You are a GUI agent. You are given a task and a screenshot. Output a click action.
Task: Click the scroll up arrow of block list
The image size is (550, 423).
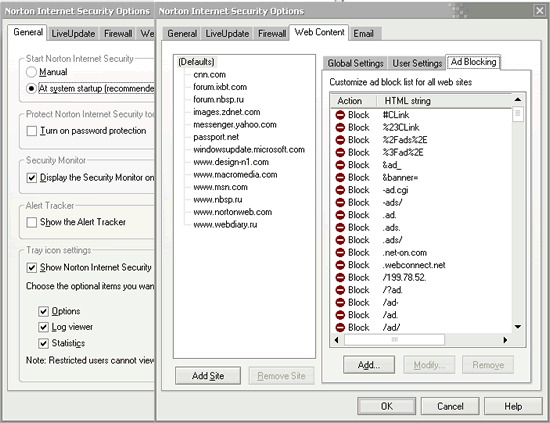[518, 100]
